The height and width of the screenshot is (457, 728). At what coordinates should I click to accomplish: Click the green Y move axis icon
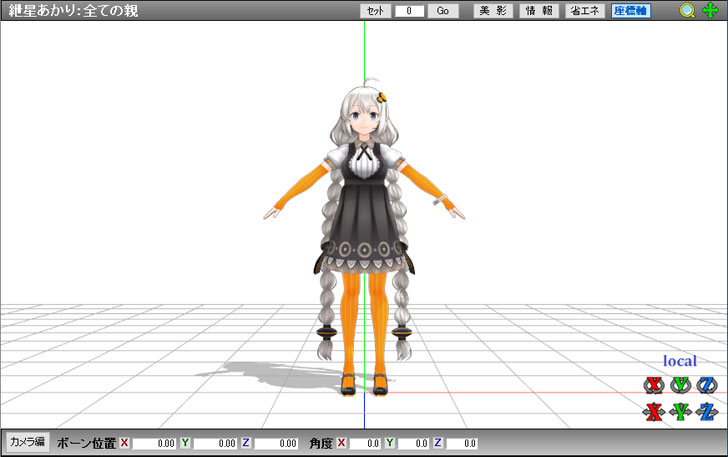[x=681, y=411]
